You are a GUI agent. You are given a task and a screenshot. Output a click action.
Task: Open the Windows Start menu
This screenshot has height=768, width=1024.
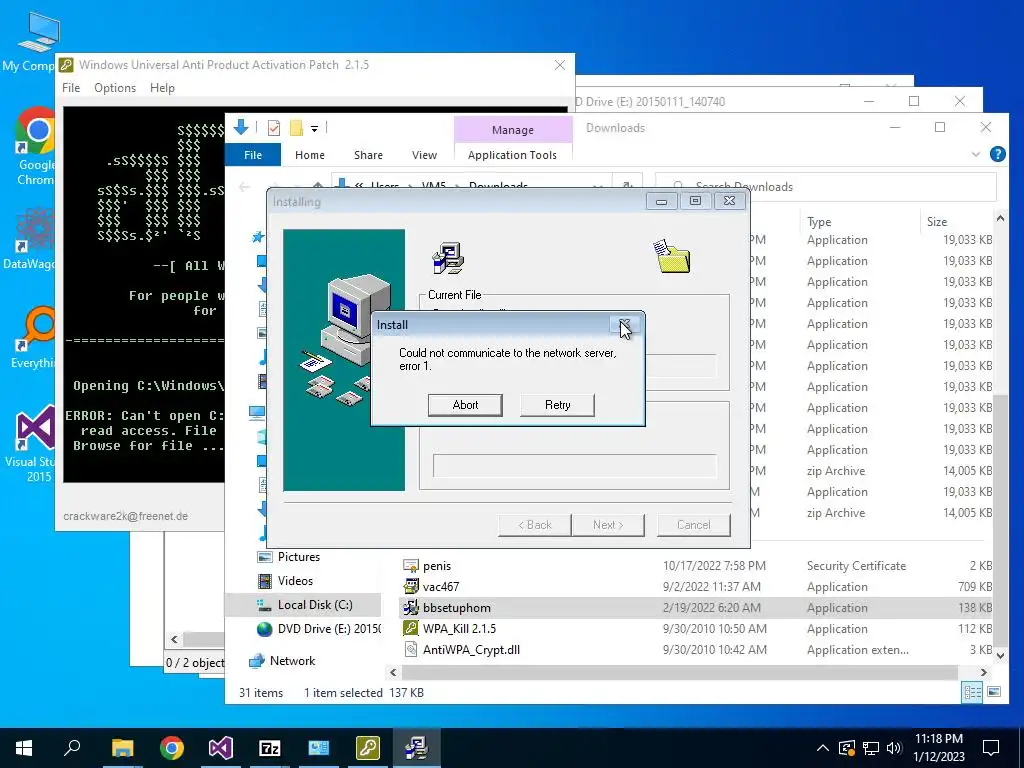click(x=24, y=748)
